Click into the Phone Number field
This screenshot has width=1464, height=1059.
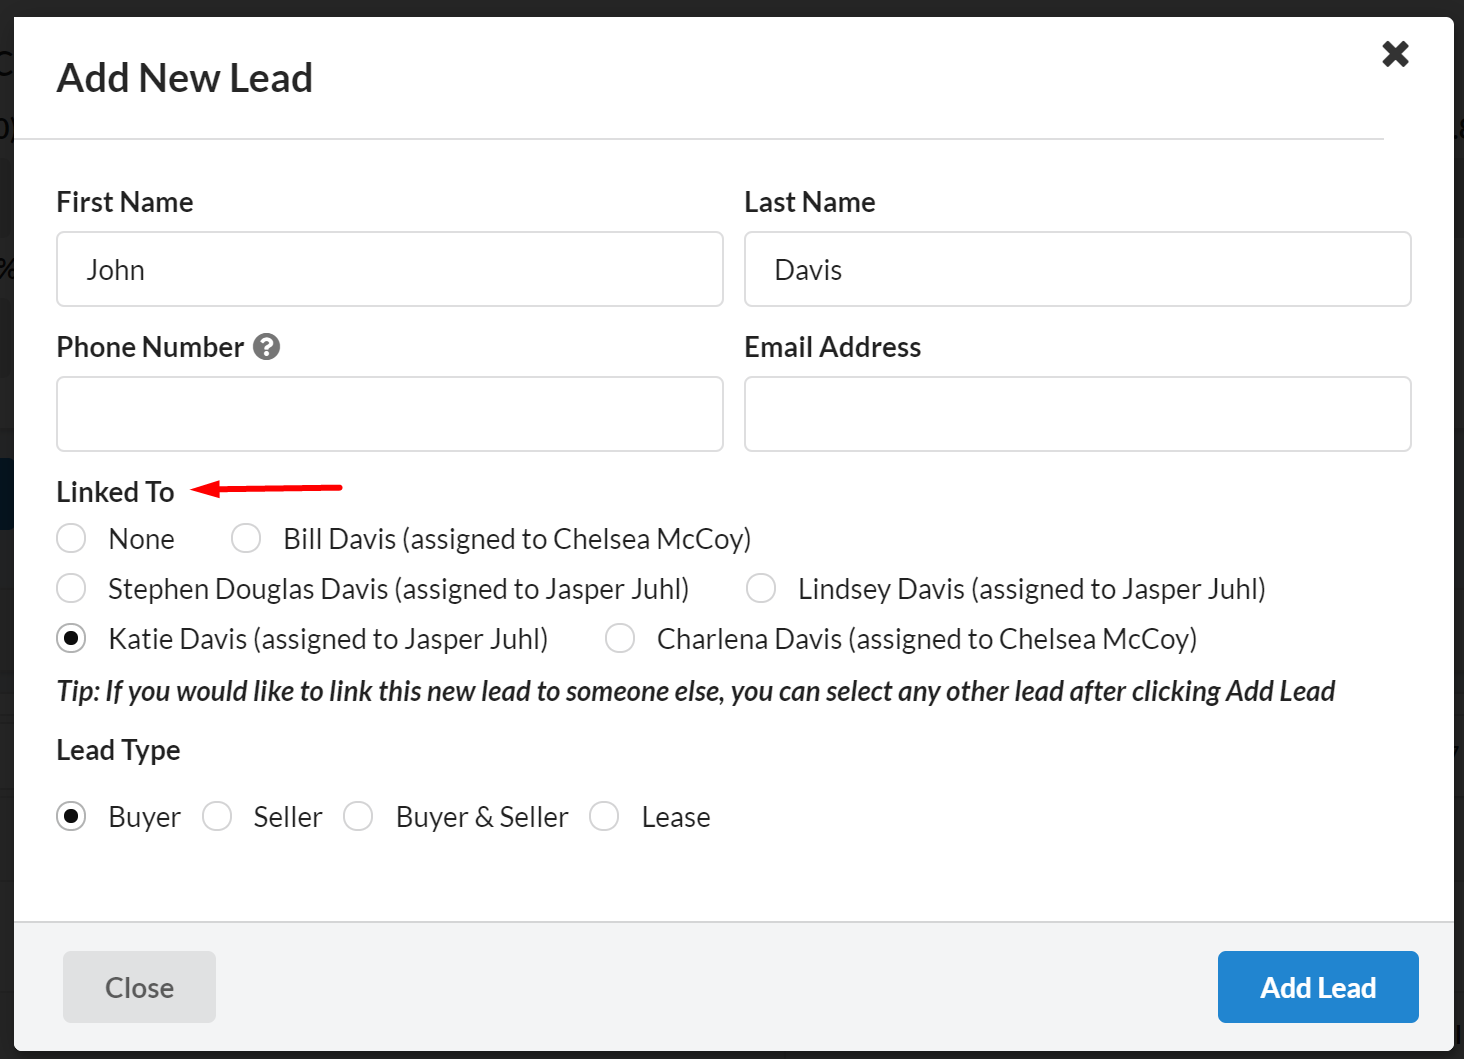click(x=390, y=414)
